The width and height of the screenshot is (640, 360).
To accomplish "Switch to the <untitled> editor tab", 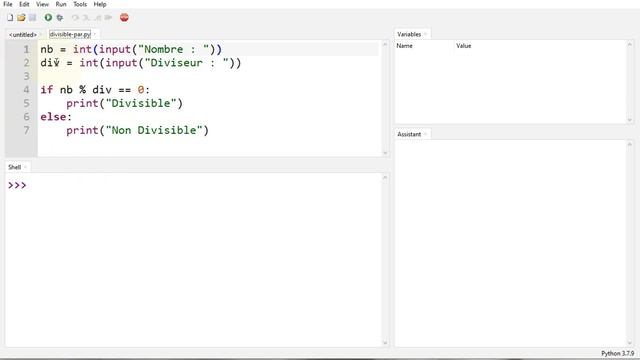I will pyautogui.click(x=23, y=35).
